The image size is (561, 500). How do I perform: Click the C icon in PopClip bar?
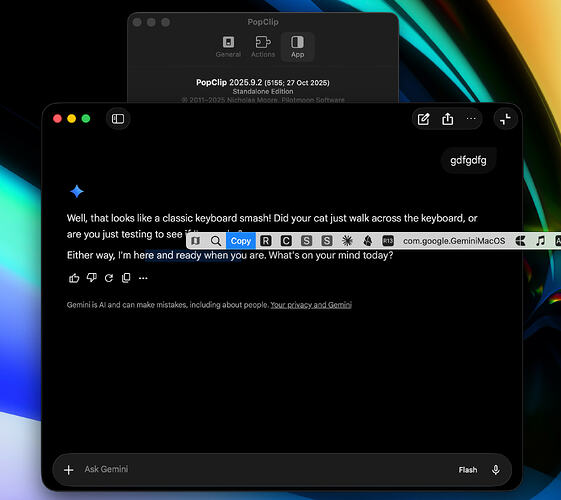[286, 241]
